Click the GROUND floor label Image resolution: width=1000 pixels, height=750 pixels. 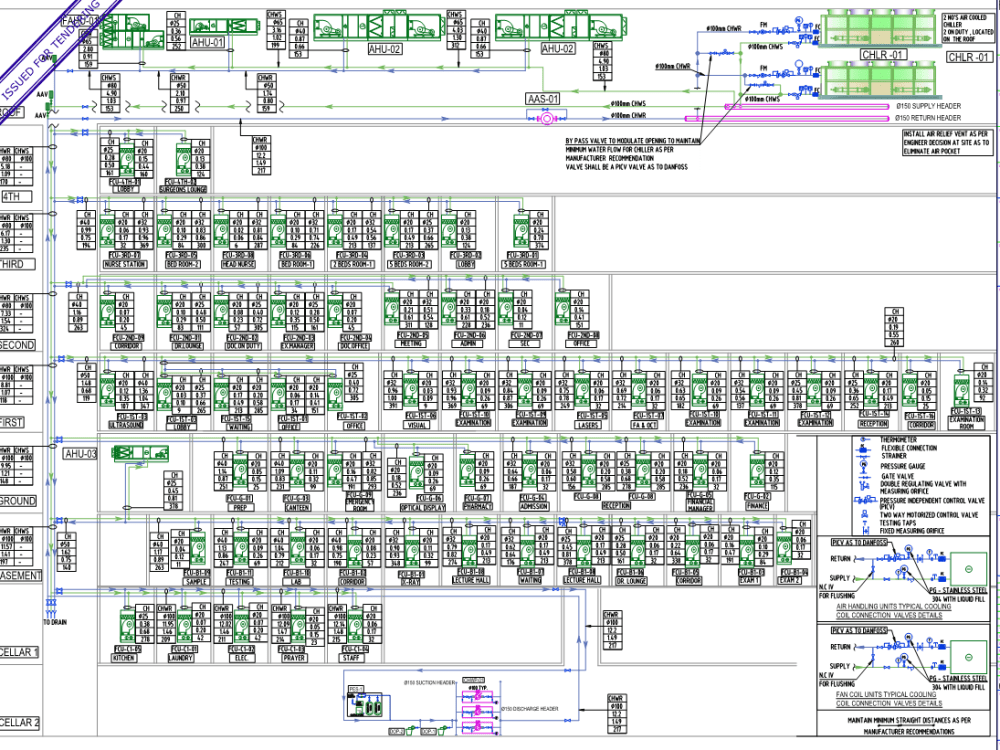(18, 501)
